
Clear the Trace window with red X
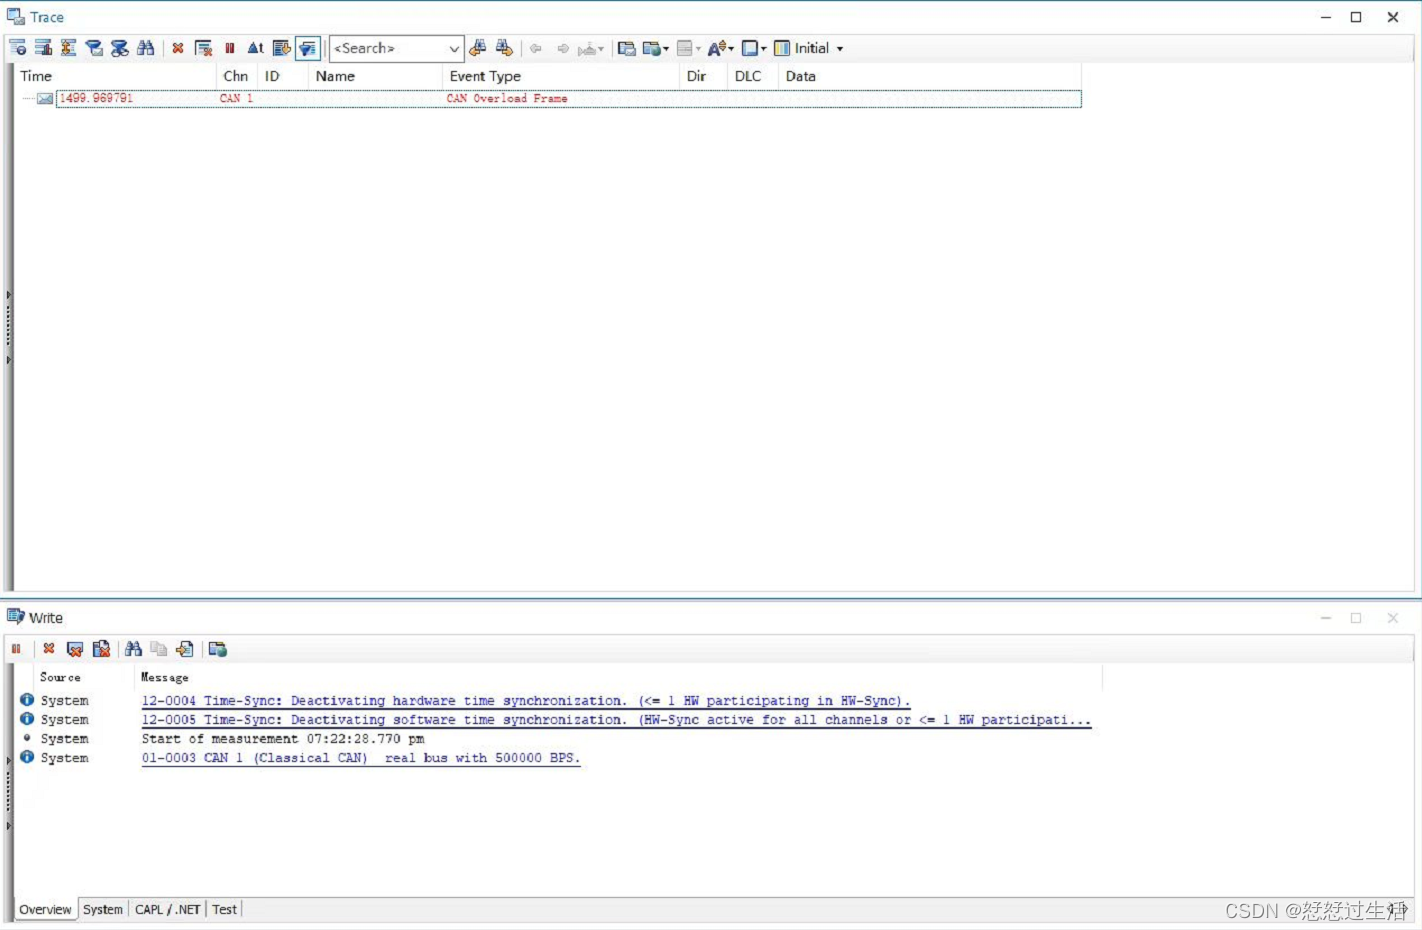178,48
